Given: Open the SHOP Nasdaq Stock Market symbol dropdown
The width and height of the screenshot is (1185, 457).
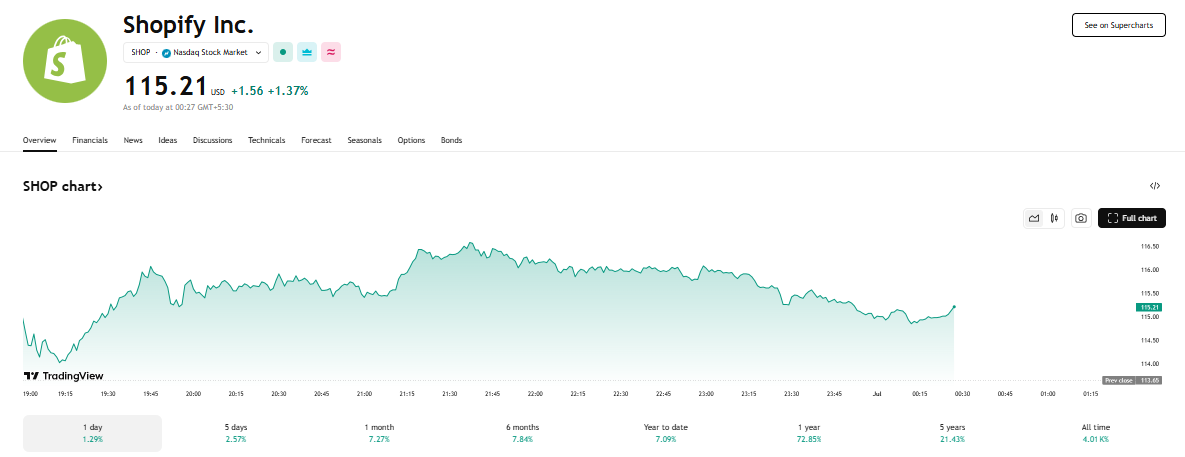Looking at the screenshot, I should pyautogui.click(x=196, y=52).
